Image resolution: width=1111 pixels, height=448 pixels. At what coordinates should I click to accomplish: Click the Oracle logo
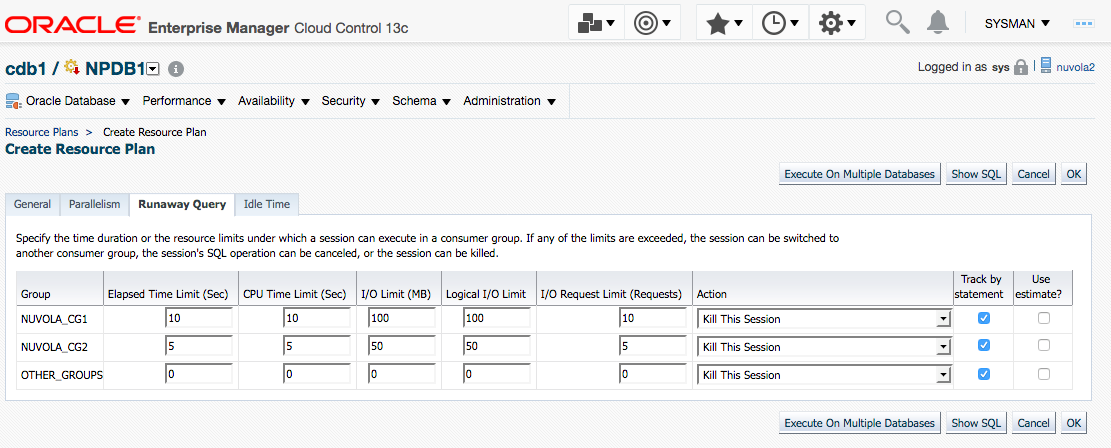pyautogui.click(x=72, y=26)
